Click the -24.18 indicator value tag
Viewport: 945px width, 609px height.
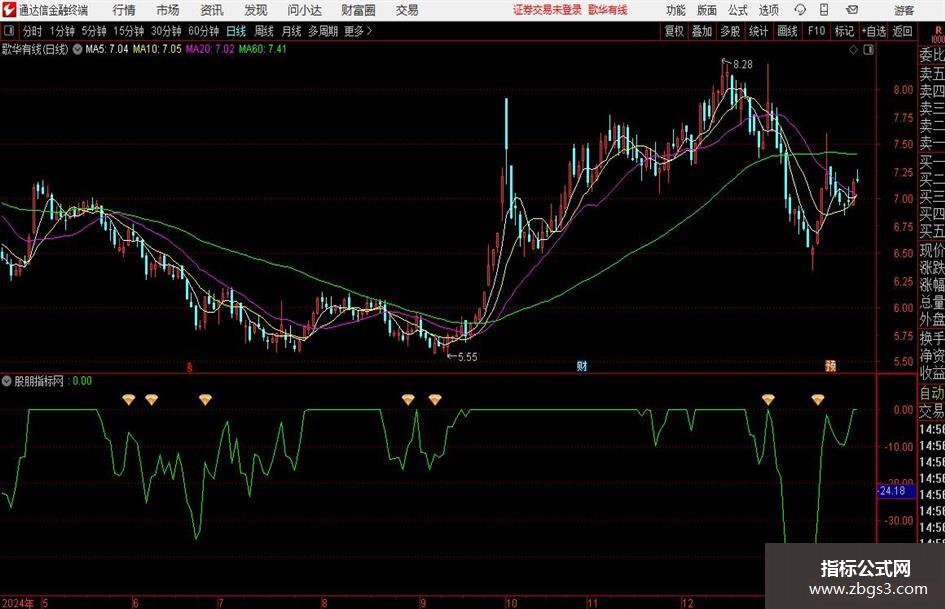tap(894, 491)
